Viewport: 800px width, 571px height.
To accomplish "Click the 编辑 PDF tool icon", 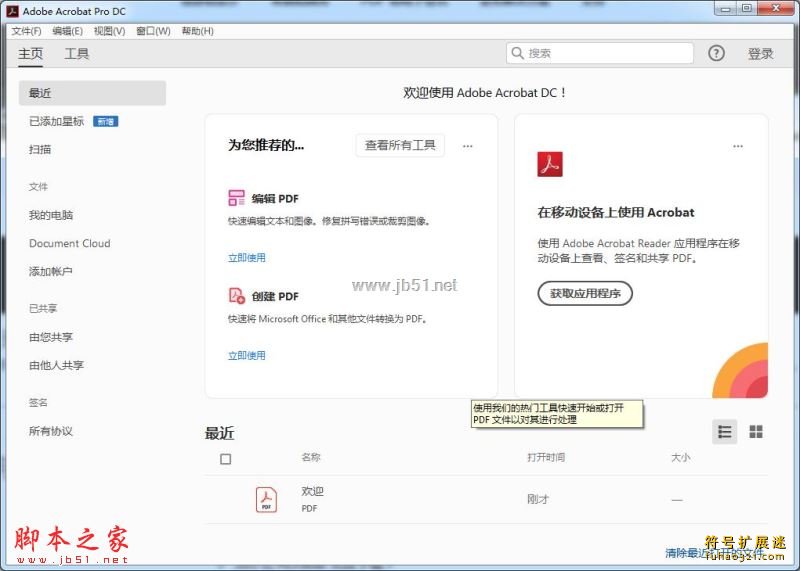I will 236,198.
